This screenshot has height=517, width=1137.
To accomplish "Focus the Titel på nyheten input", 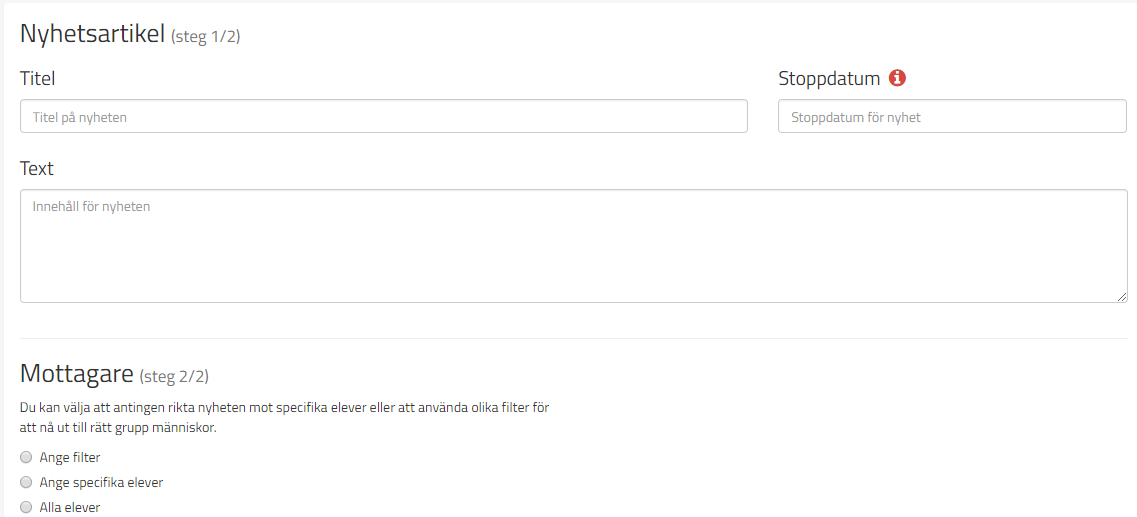I will point(383,117).
